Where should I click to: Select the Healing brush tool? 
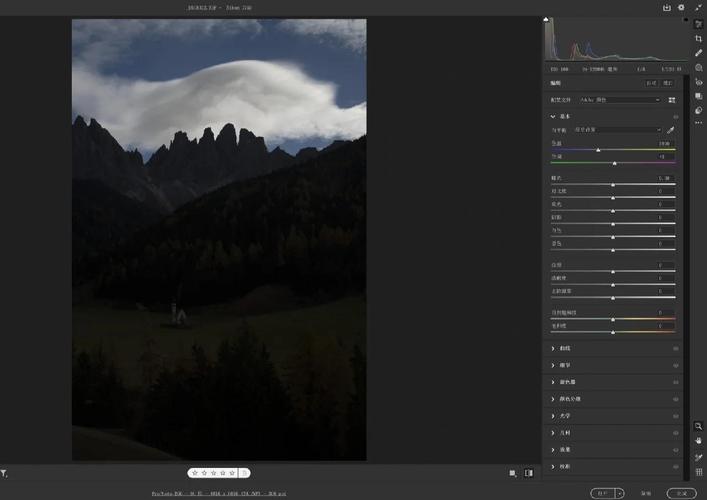pyautogui.click(x=698, y=53)
